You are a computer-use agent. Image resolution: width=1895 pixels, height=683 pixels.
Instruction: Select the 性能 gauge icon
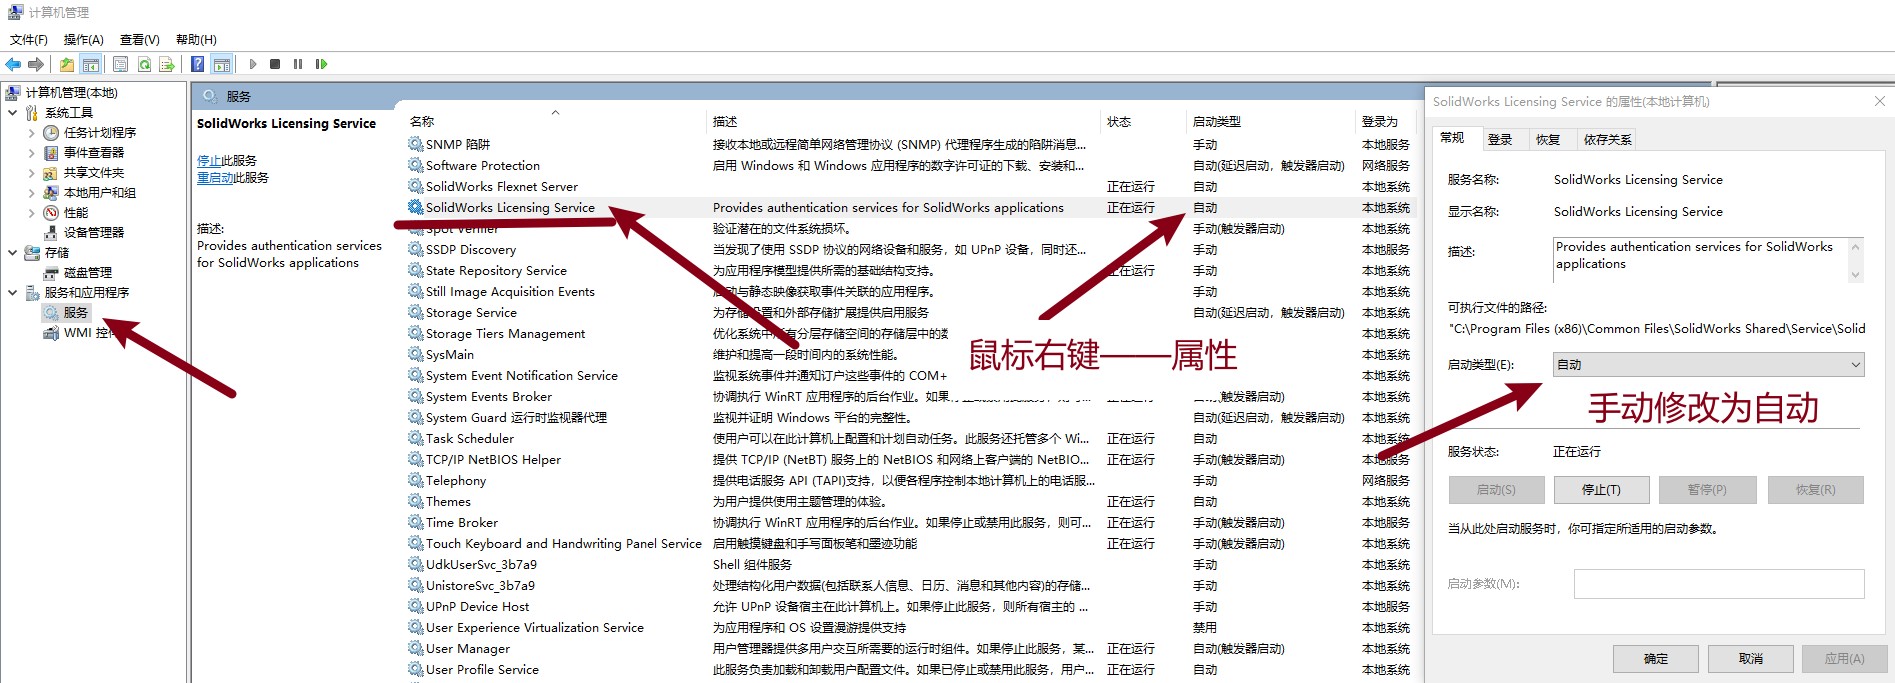point(51,212)
